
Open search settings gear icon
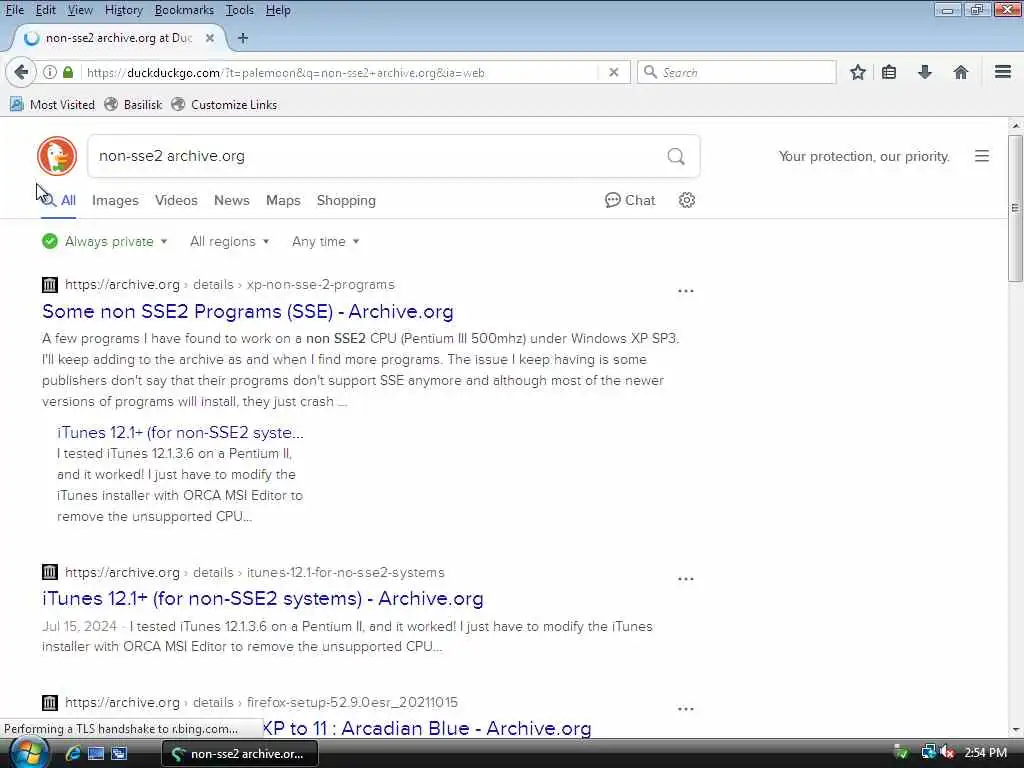[x=686, y=200]
